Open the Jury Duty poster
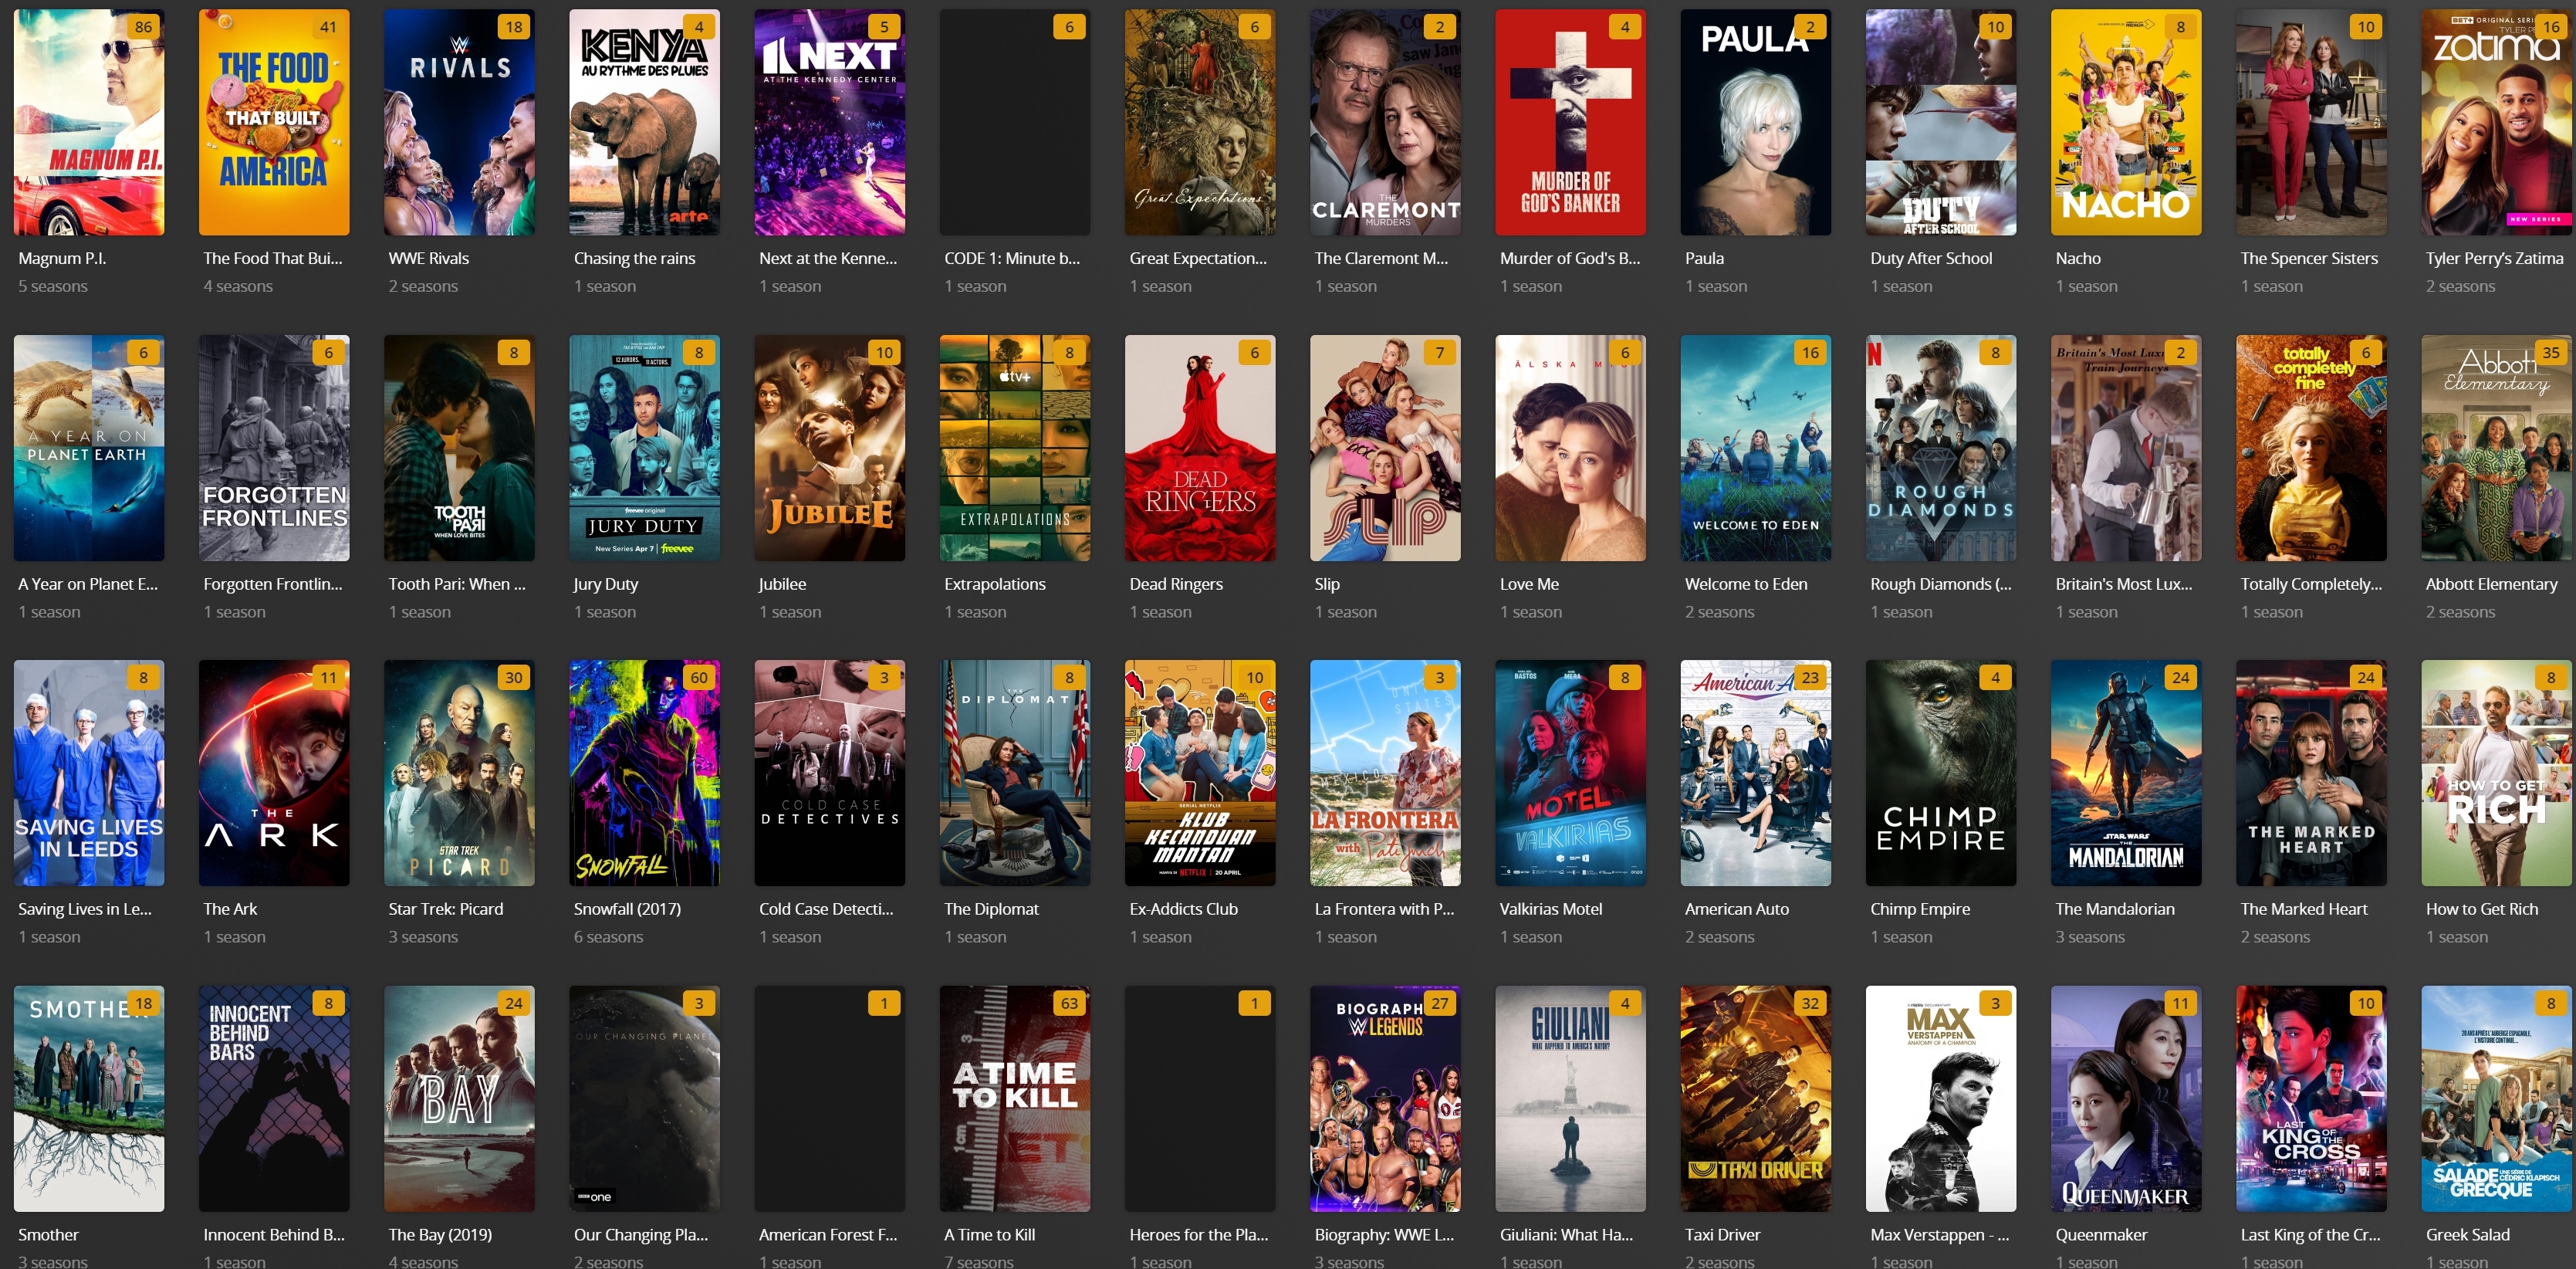Viewport: 2576px width, 1269px height. (644, 448)
